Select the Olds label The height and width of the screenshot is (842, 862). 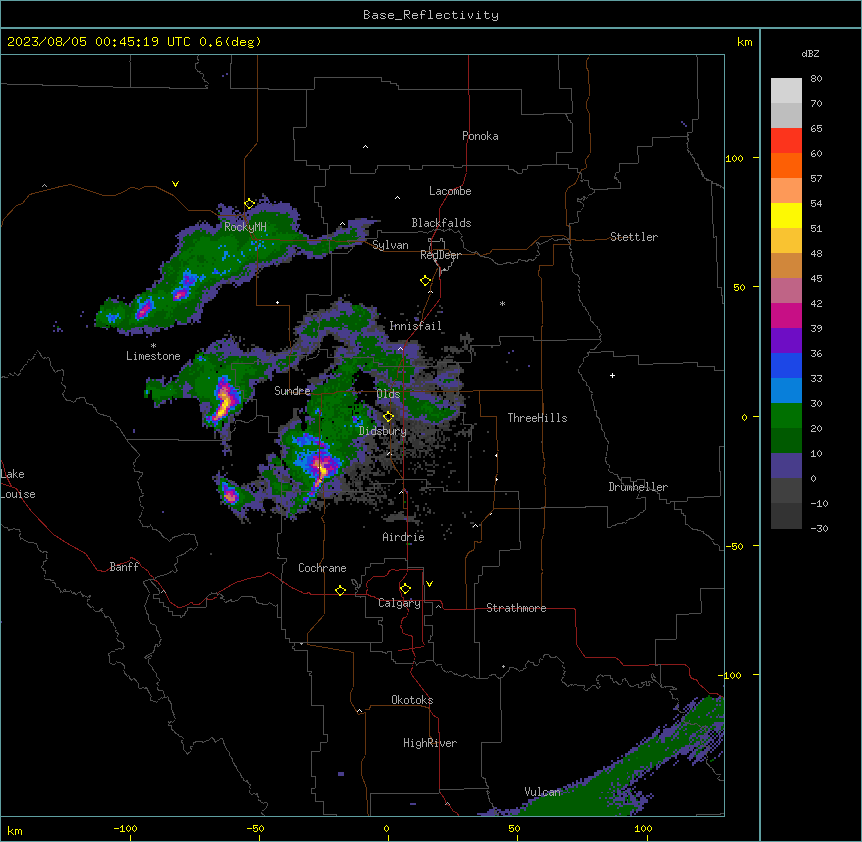pos(388,394)
